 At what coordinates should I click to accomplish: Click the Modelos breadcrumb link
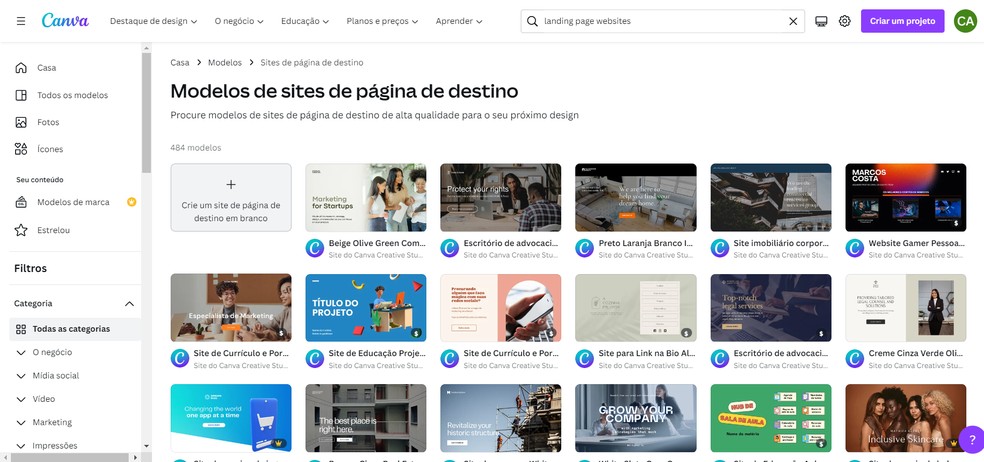(x=225, y=63)
